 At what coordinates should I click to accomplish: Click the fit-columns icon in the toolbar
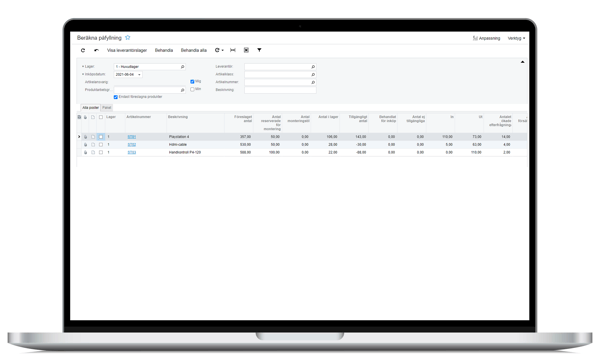(x=233, y=50)
